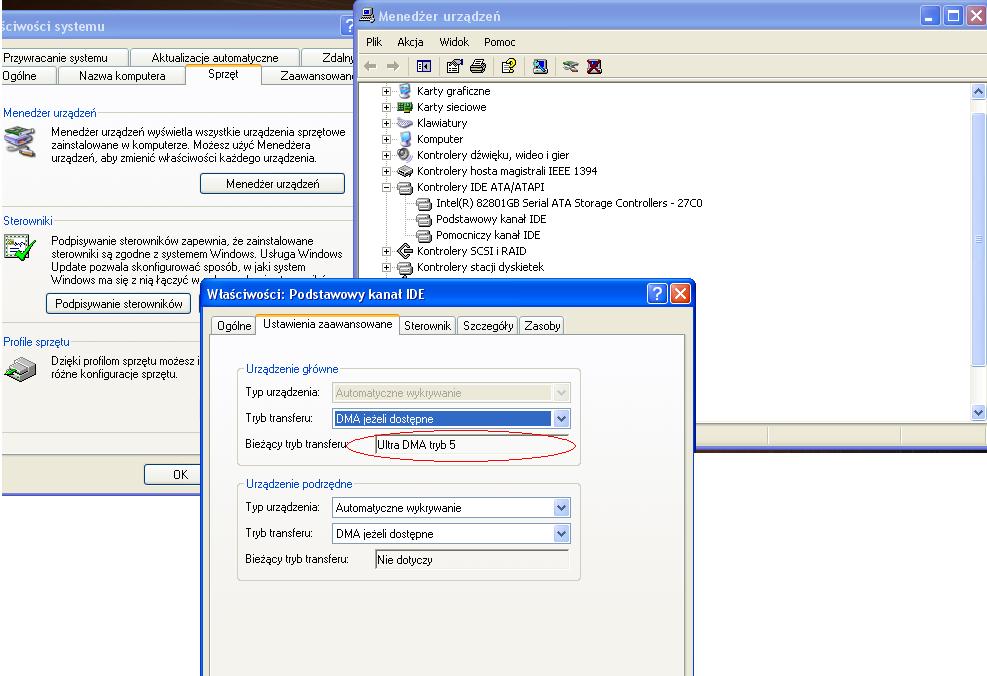
Task: Switch to the Sterownik tab
Action: (x=427, y=325)
